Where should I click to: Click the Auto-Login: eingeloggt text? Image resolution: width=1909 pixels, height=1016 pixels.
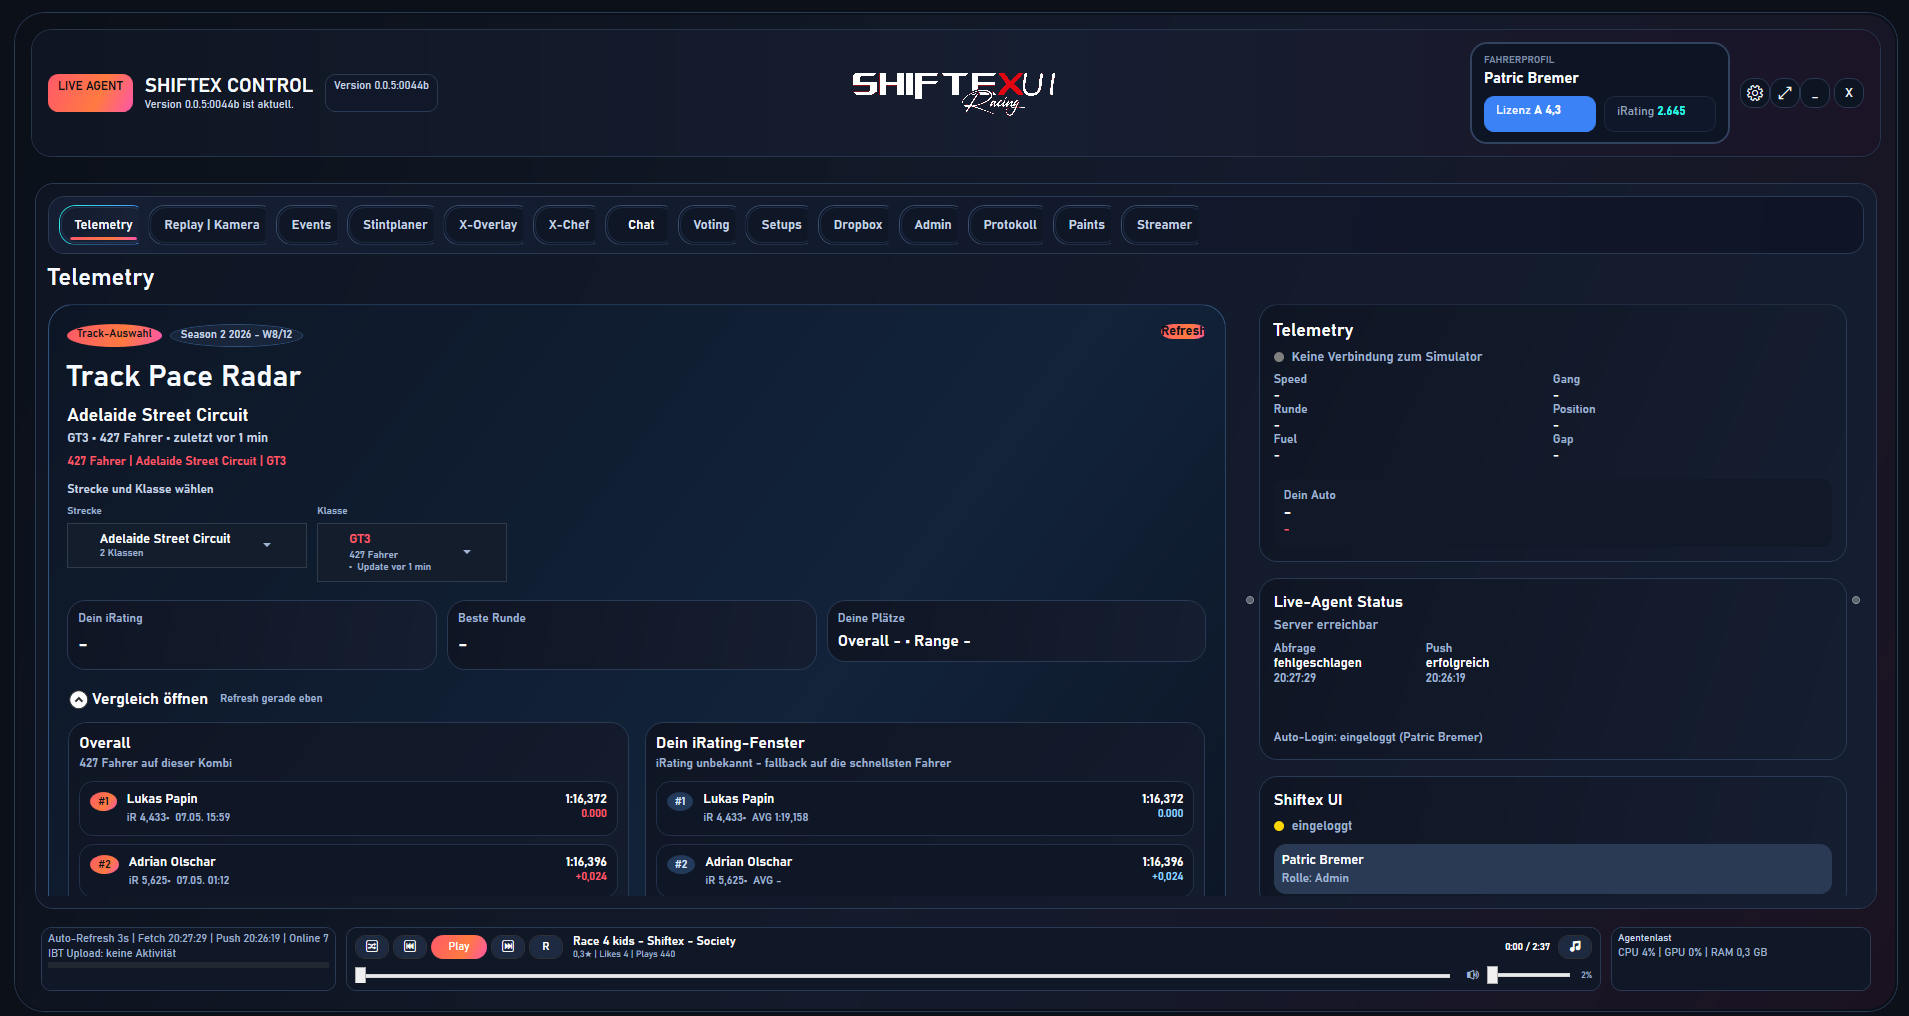tap(1378, 737)
